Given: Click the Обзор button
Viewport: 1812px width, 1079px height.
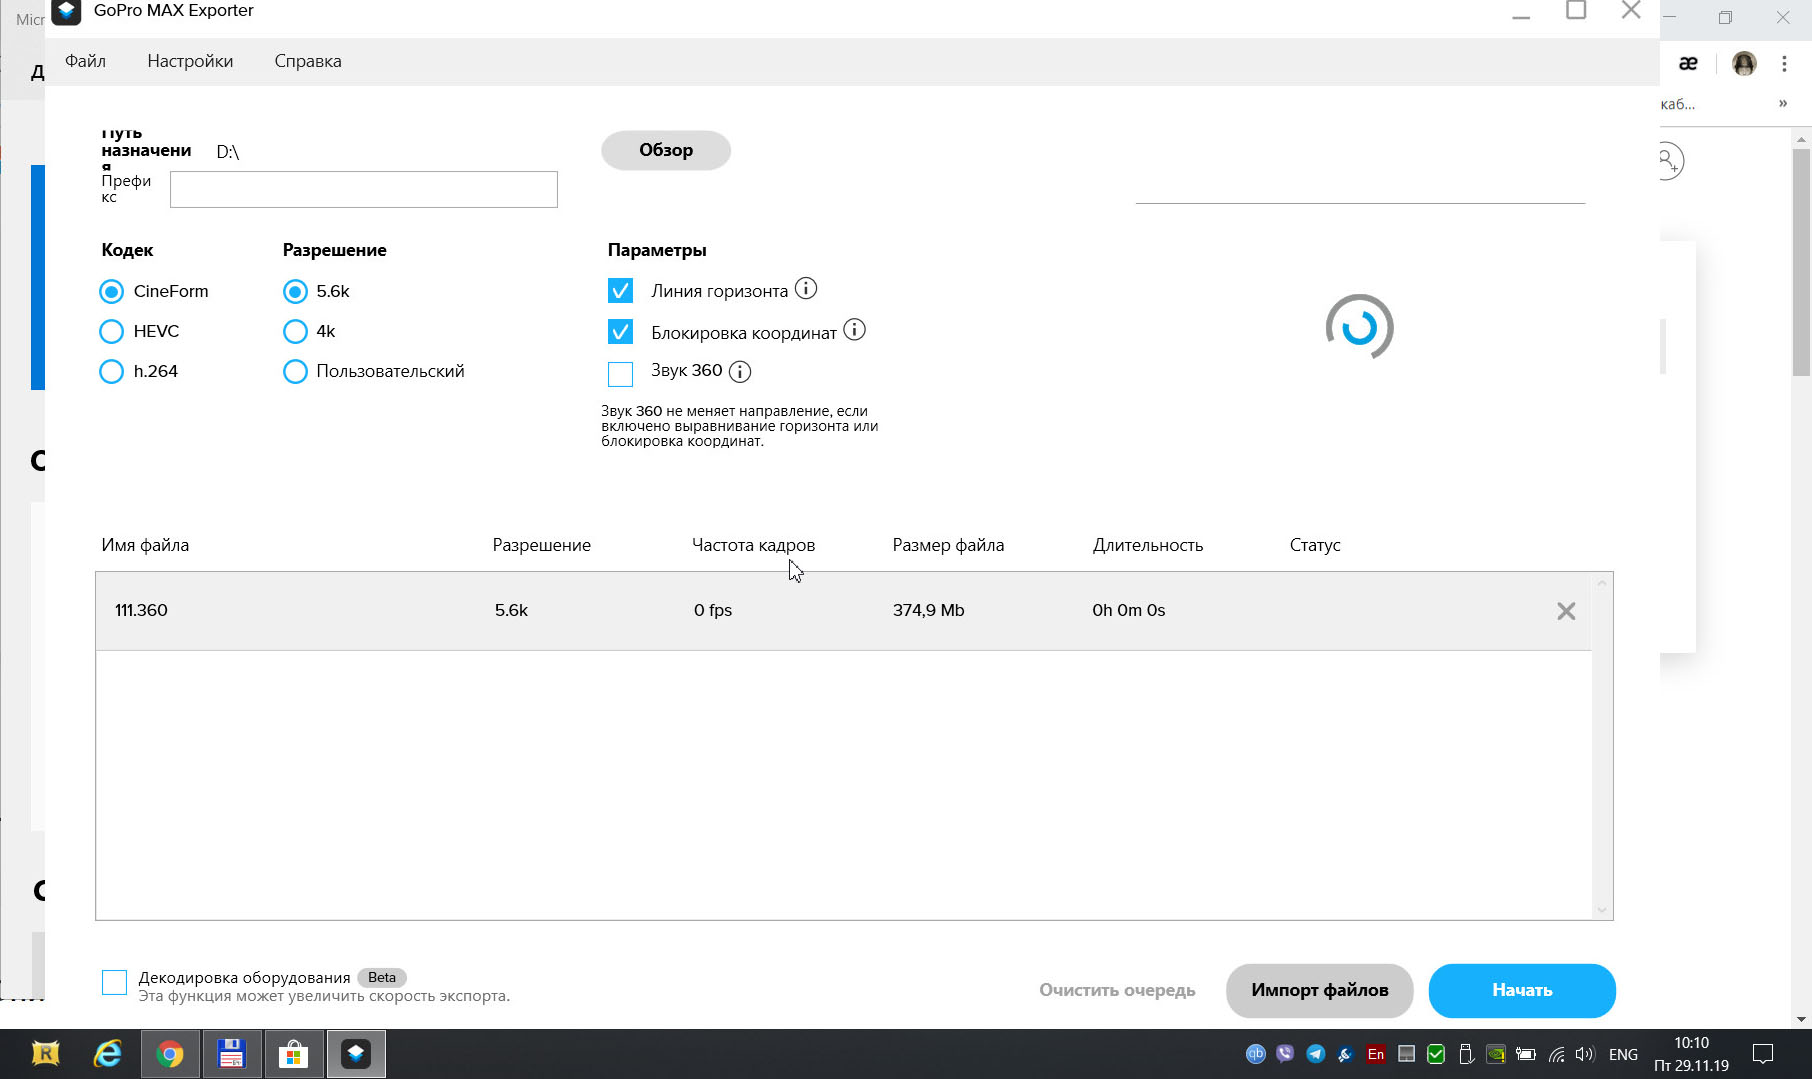Looking at the screenshot, I should pos(666,150).
